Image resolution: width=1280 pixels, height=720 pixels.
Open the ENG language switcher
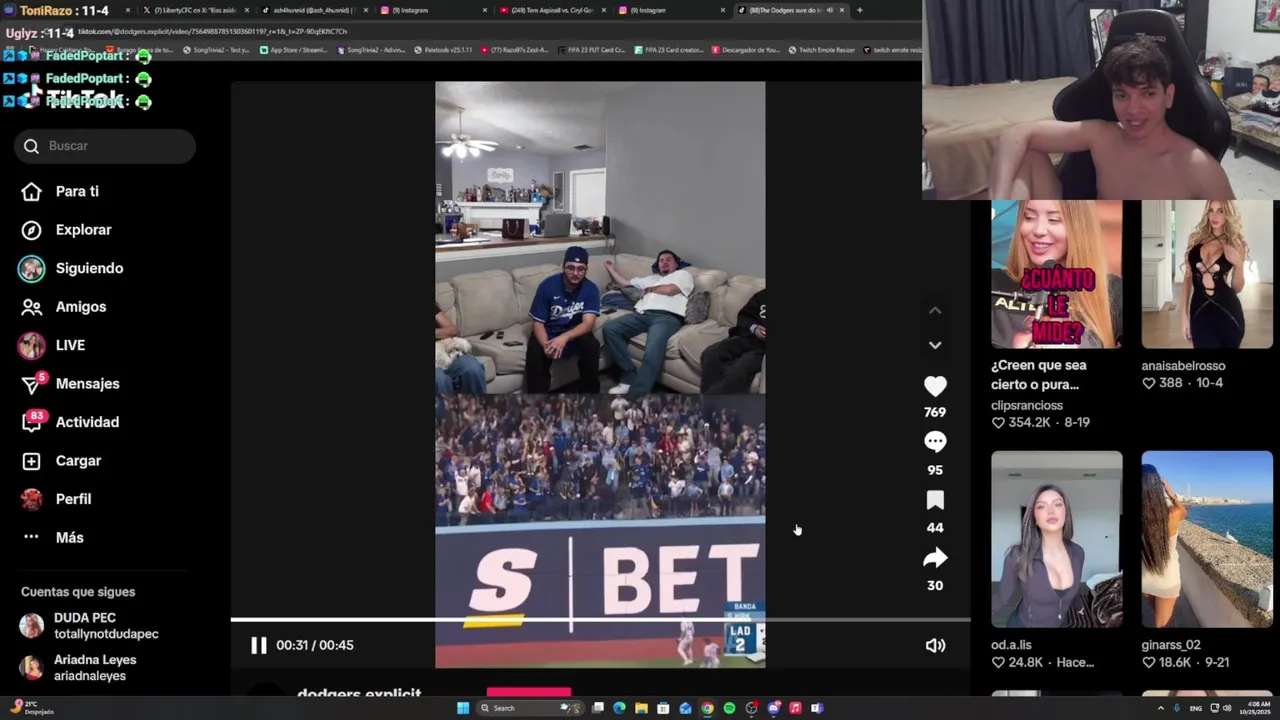click(x=1196, y=708)
